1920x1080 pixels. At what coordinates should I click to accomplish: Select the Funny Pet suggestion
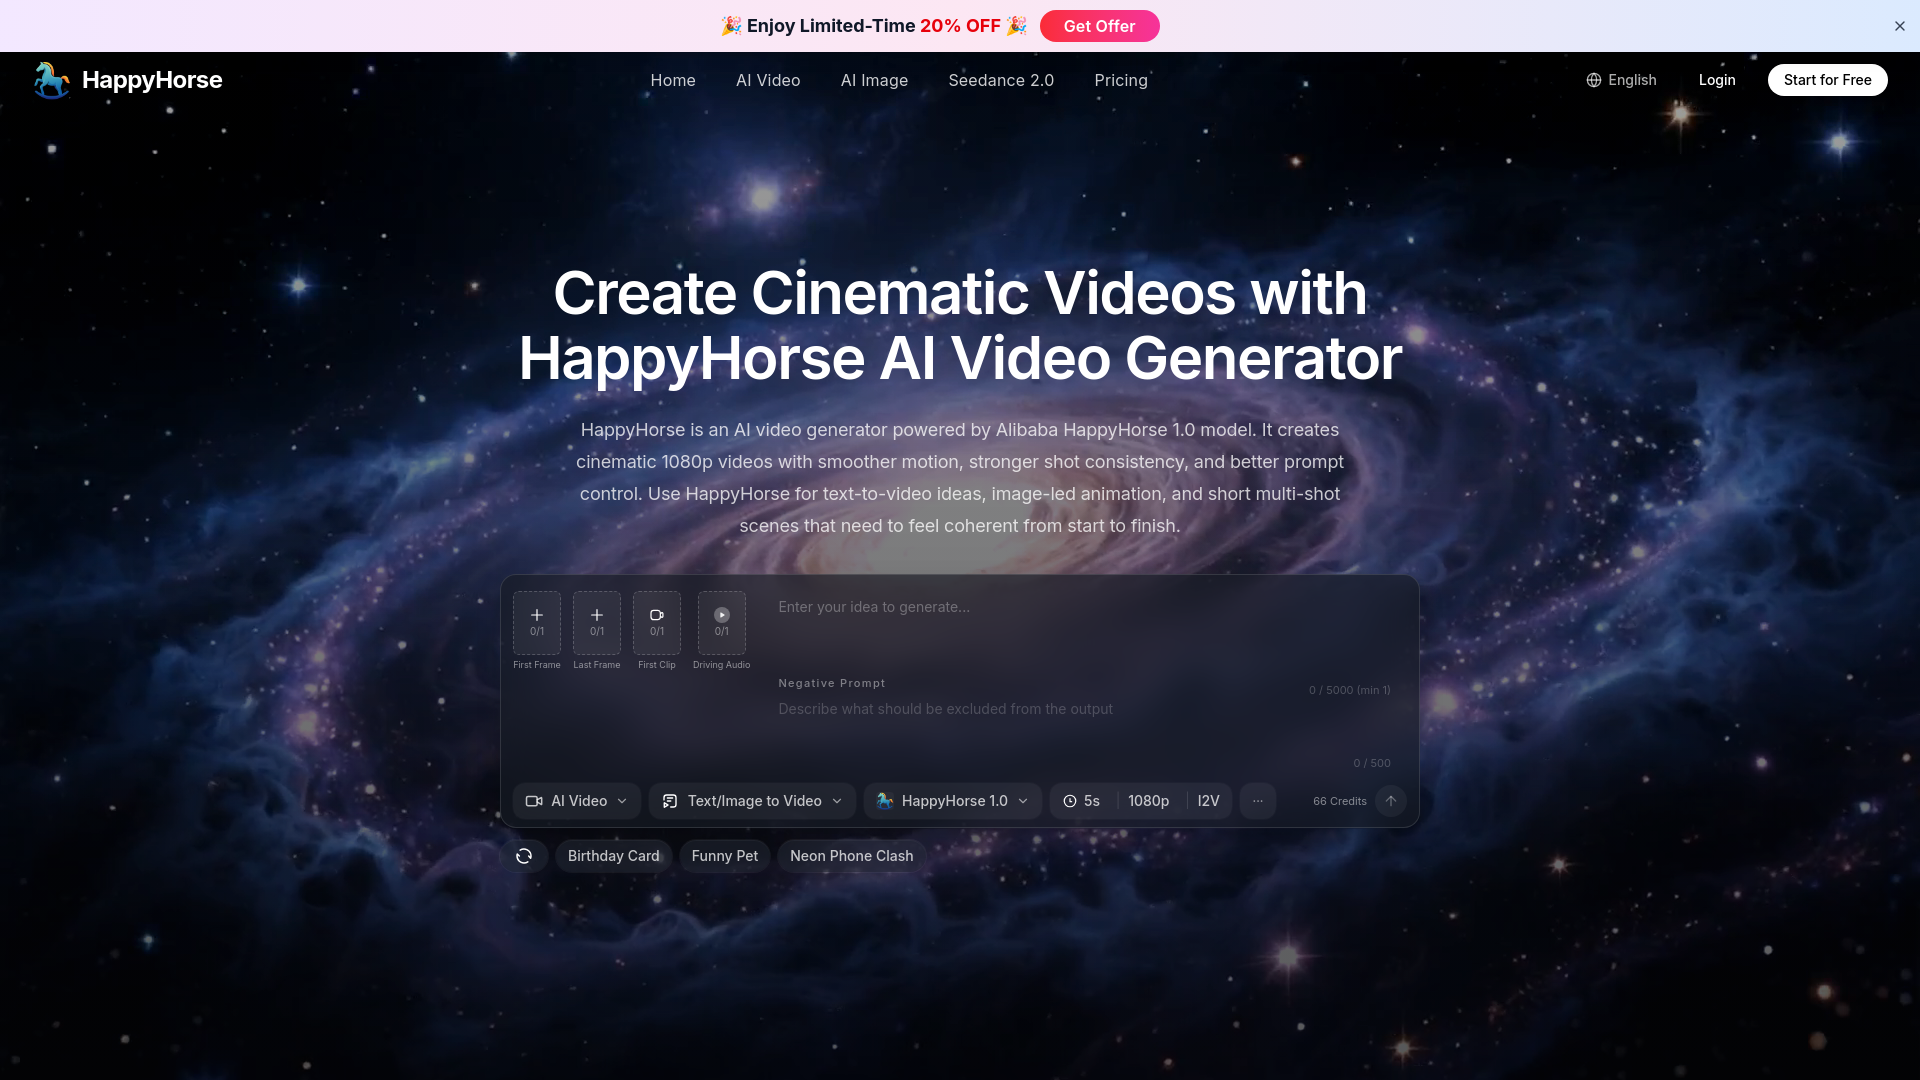(725, 856)
